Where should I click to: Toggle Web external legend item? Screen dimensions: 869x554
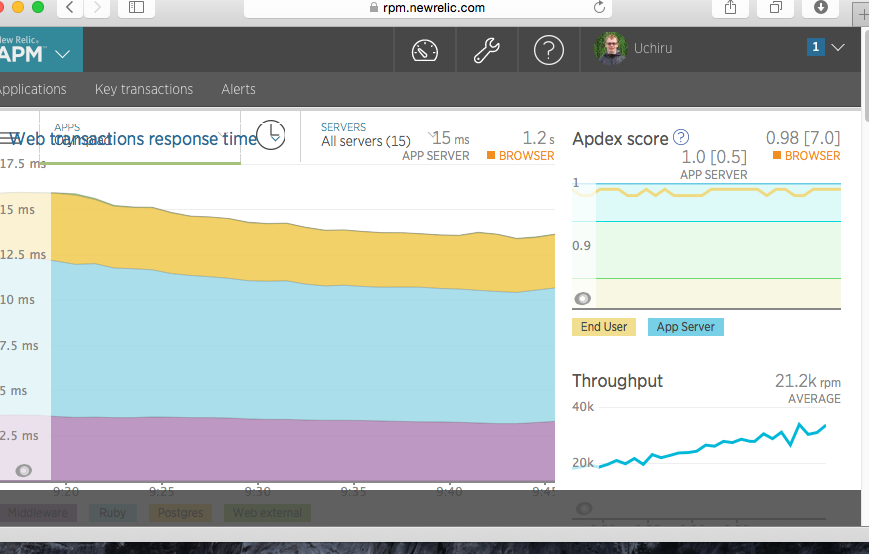point(267,513)
